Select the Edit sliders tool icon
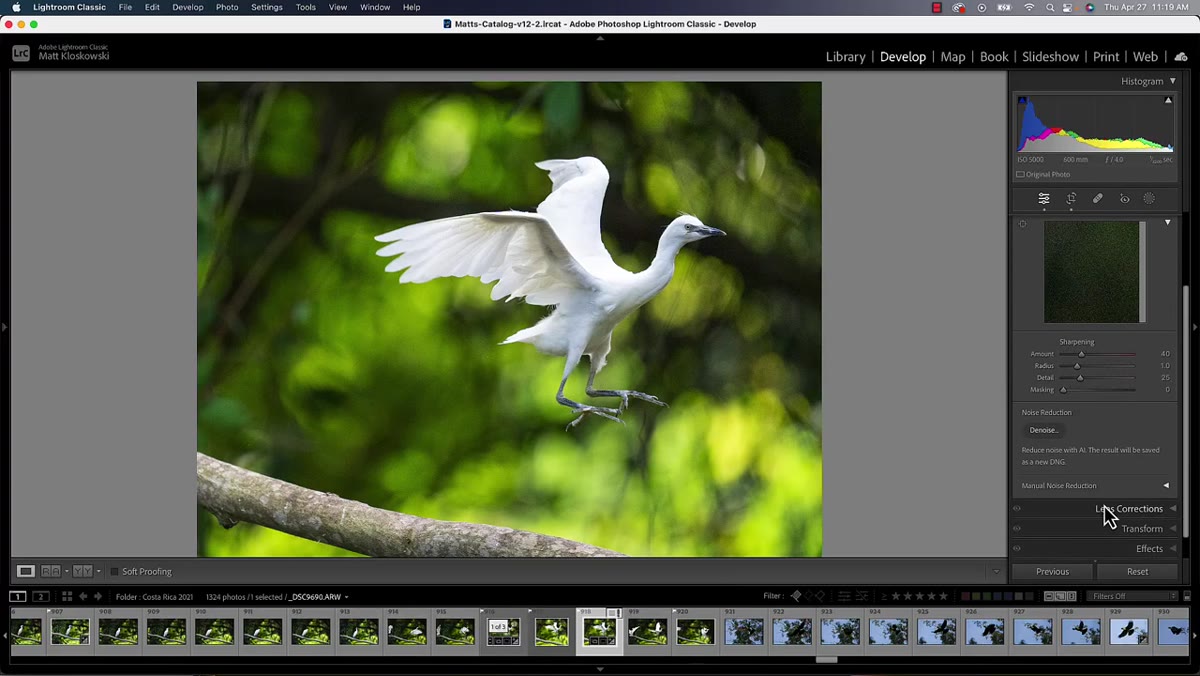1200x676 pixels. coord(1043,199)
